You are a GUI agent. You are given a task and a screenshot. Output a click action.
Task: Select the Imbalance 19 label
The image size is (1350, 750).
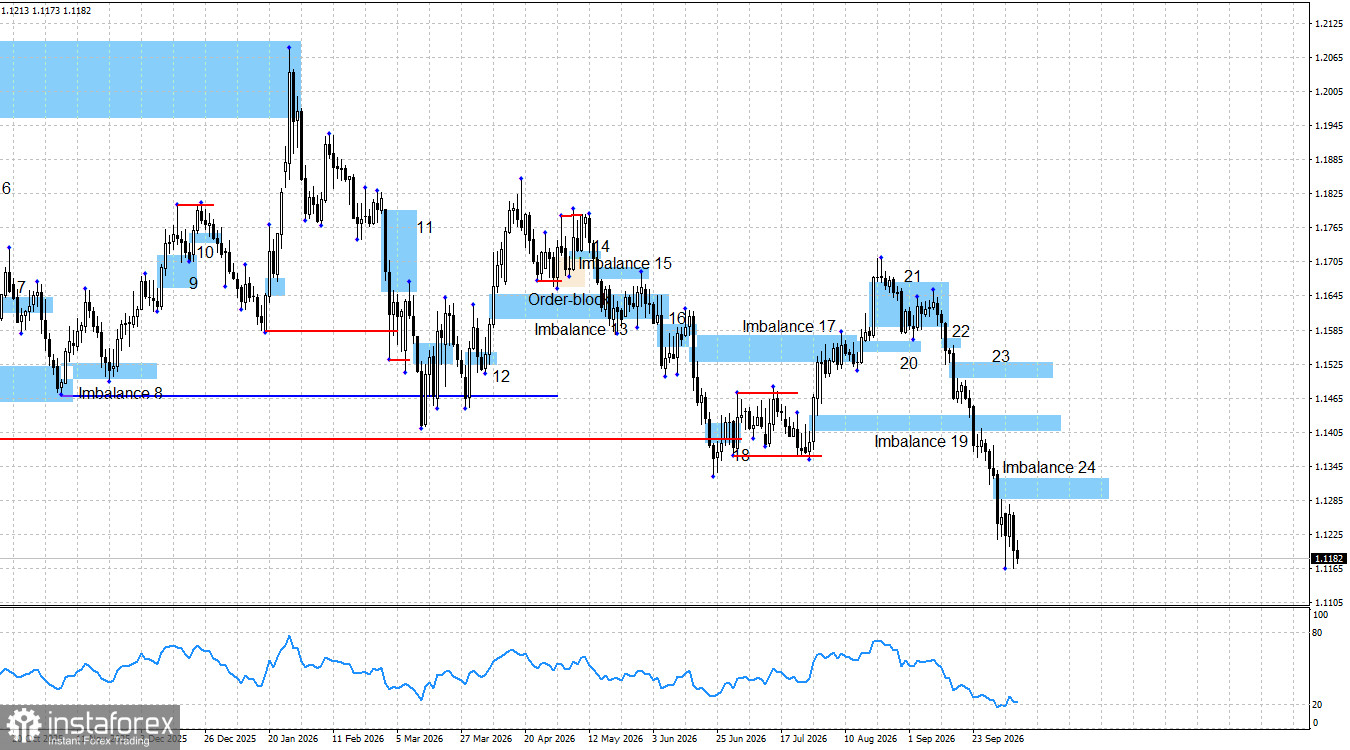pos(921,441)
